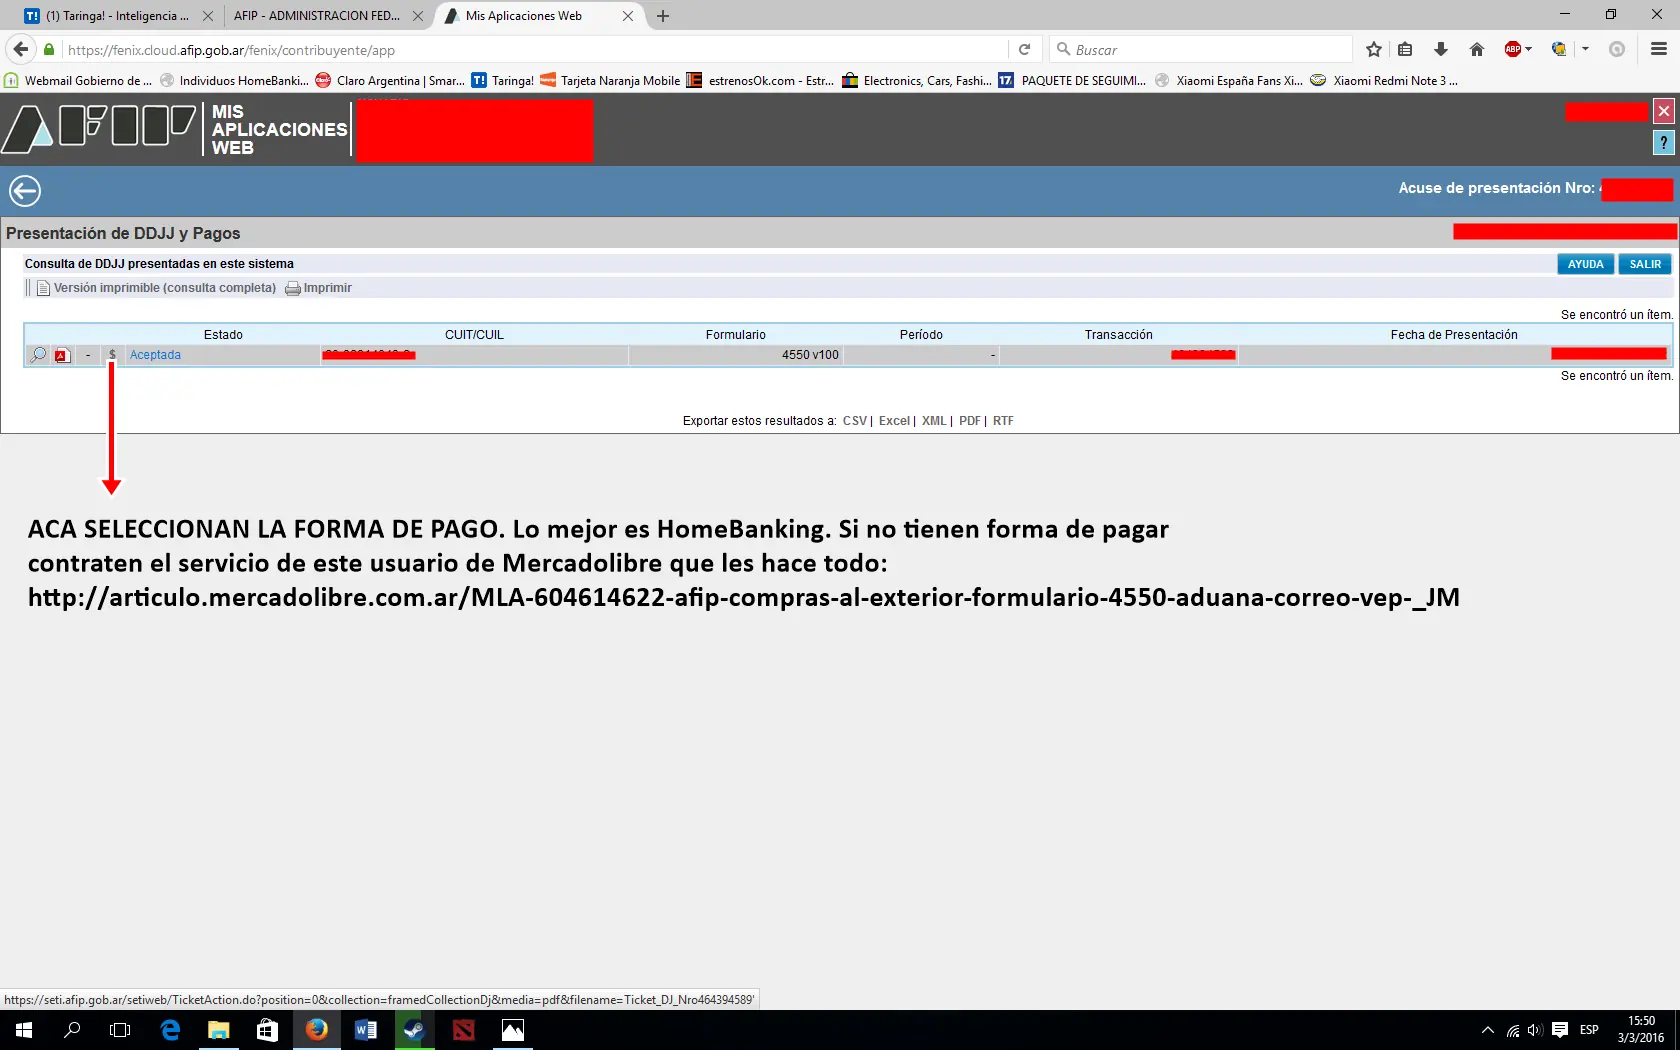
Task: Click the grey circular extension icon
Action: tap(1617, 49)
